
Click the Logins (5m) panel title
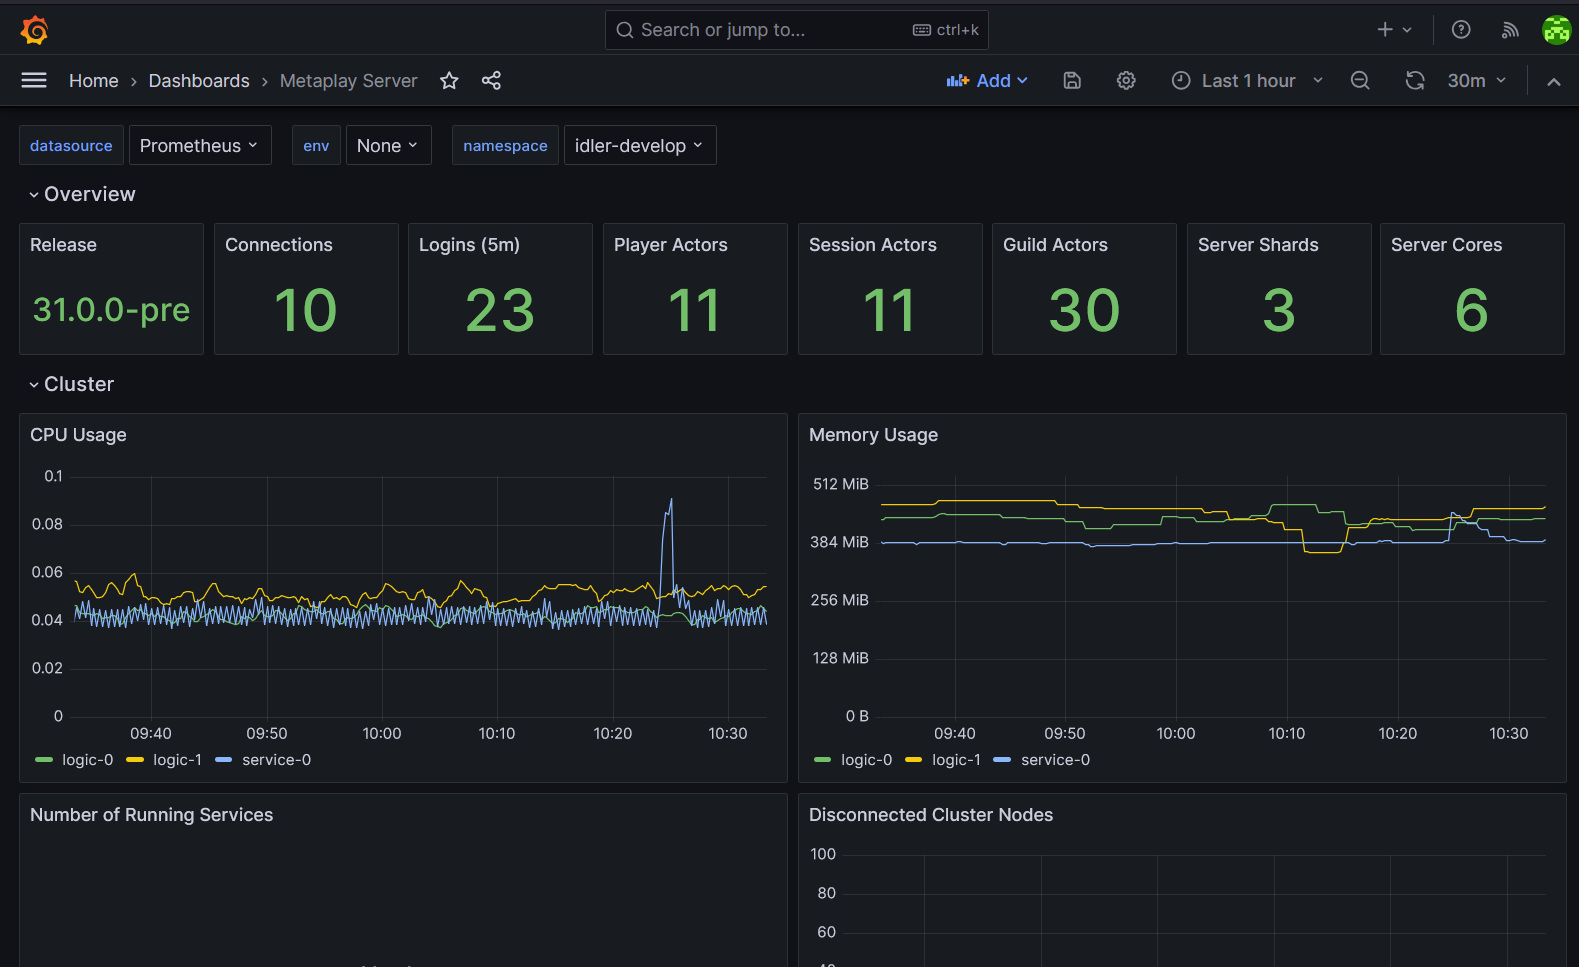[469, 245]
